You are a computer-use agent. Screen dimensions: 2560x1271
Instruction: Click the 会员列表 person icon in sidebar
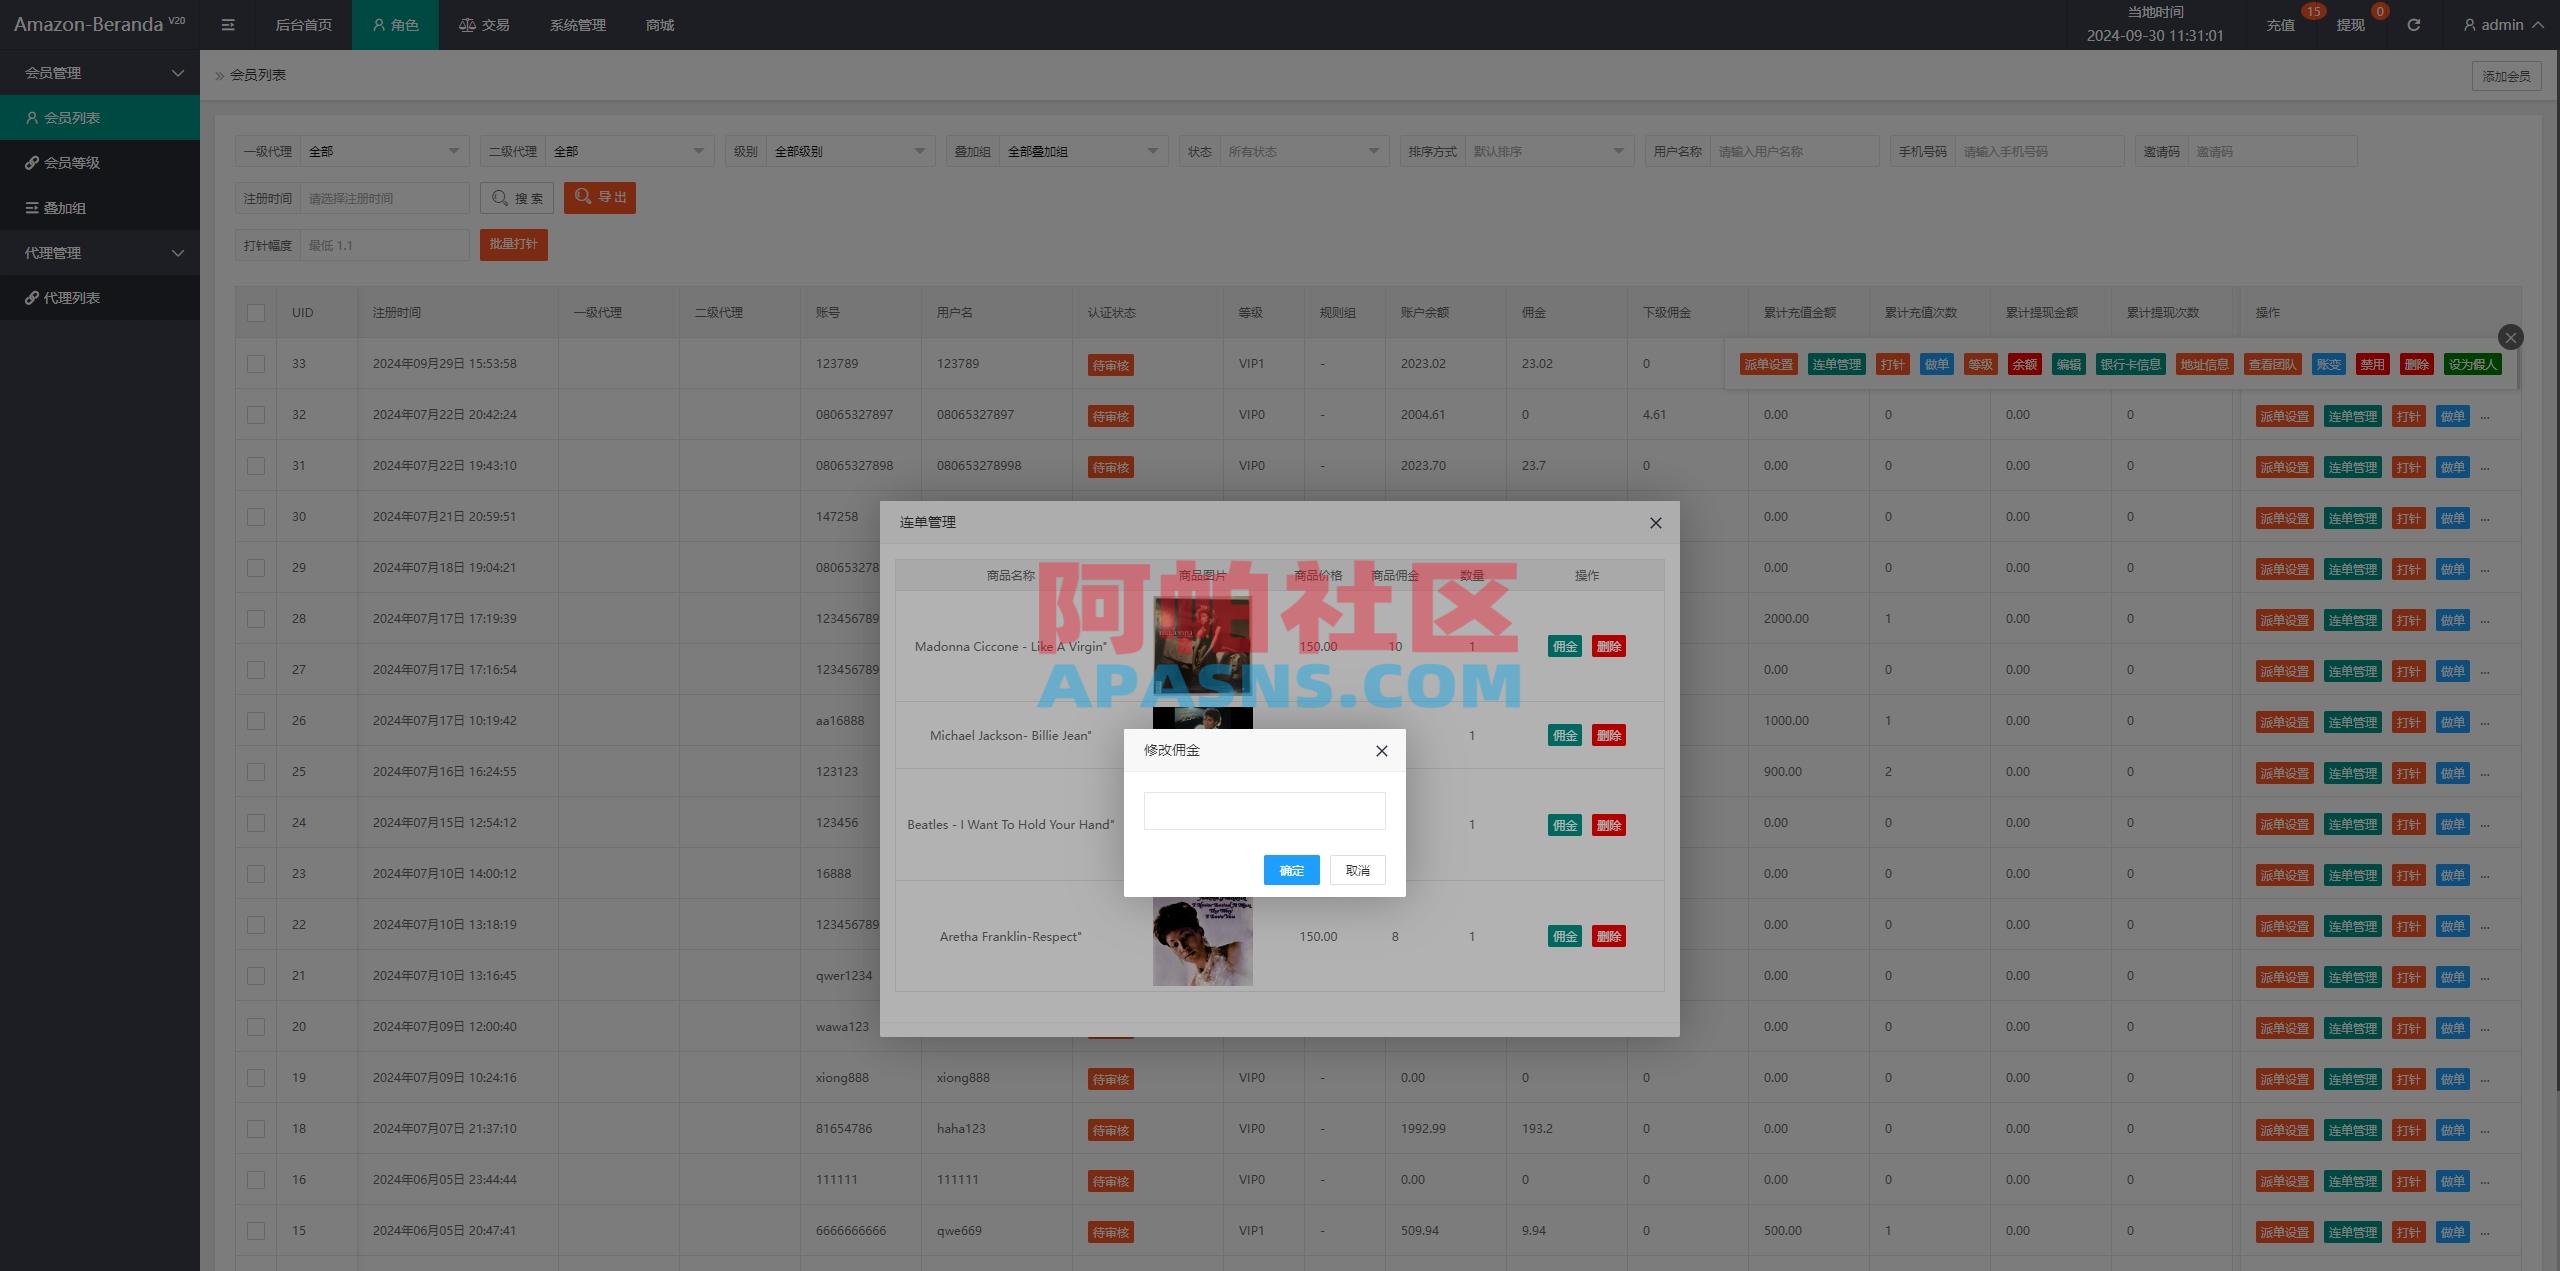click(x=33, y=117)
